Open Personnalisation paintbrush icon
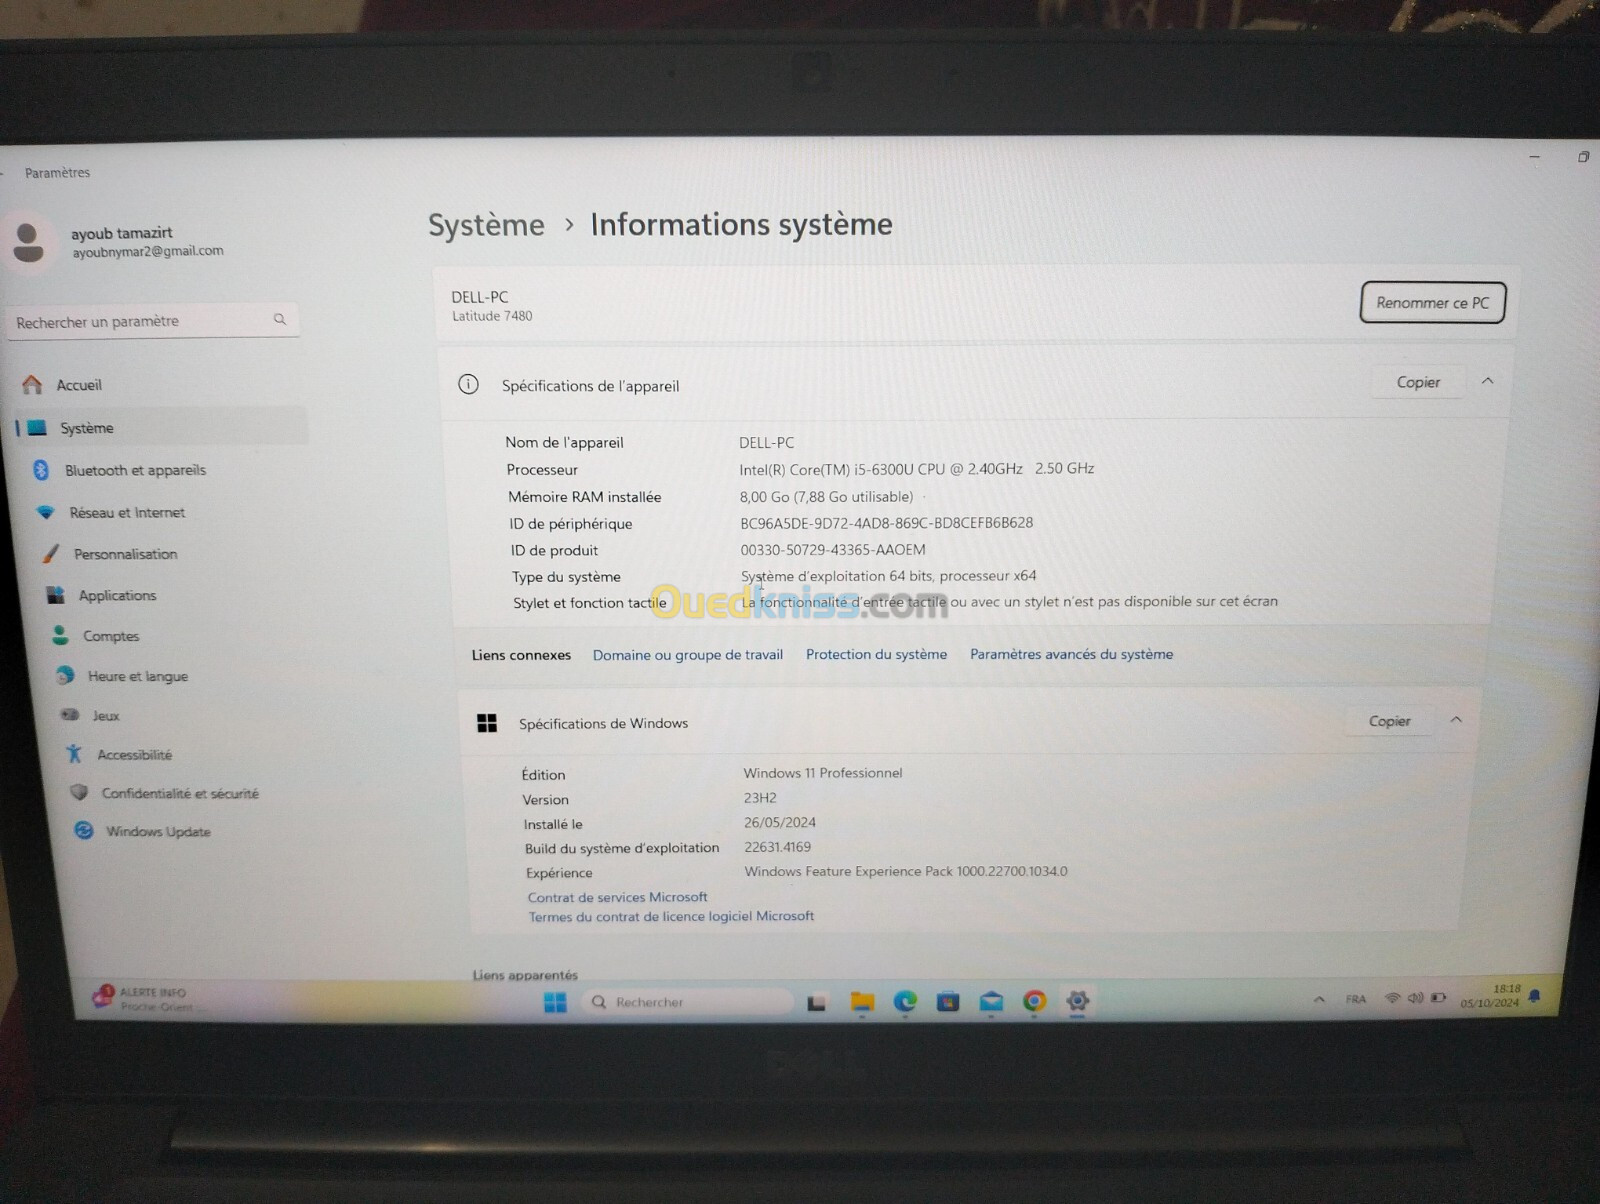The width and height of the screenshot is (1600, 1204). (x=51, y=553)
